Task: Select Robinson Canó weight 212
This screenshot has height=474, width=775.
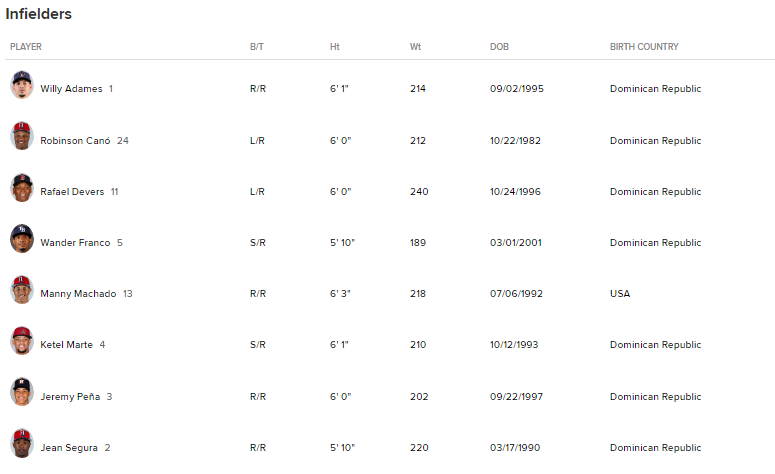Action: click(x=418, y=141)
